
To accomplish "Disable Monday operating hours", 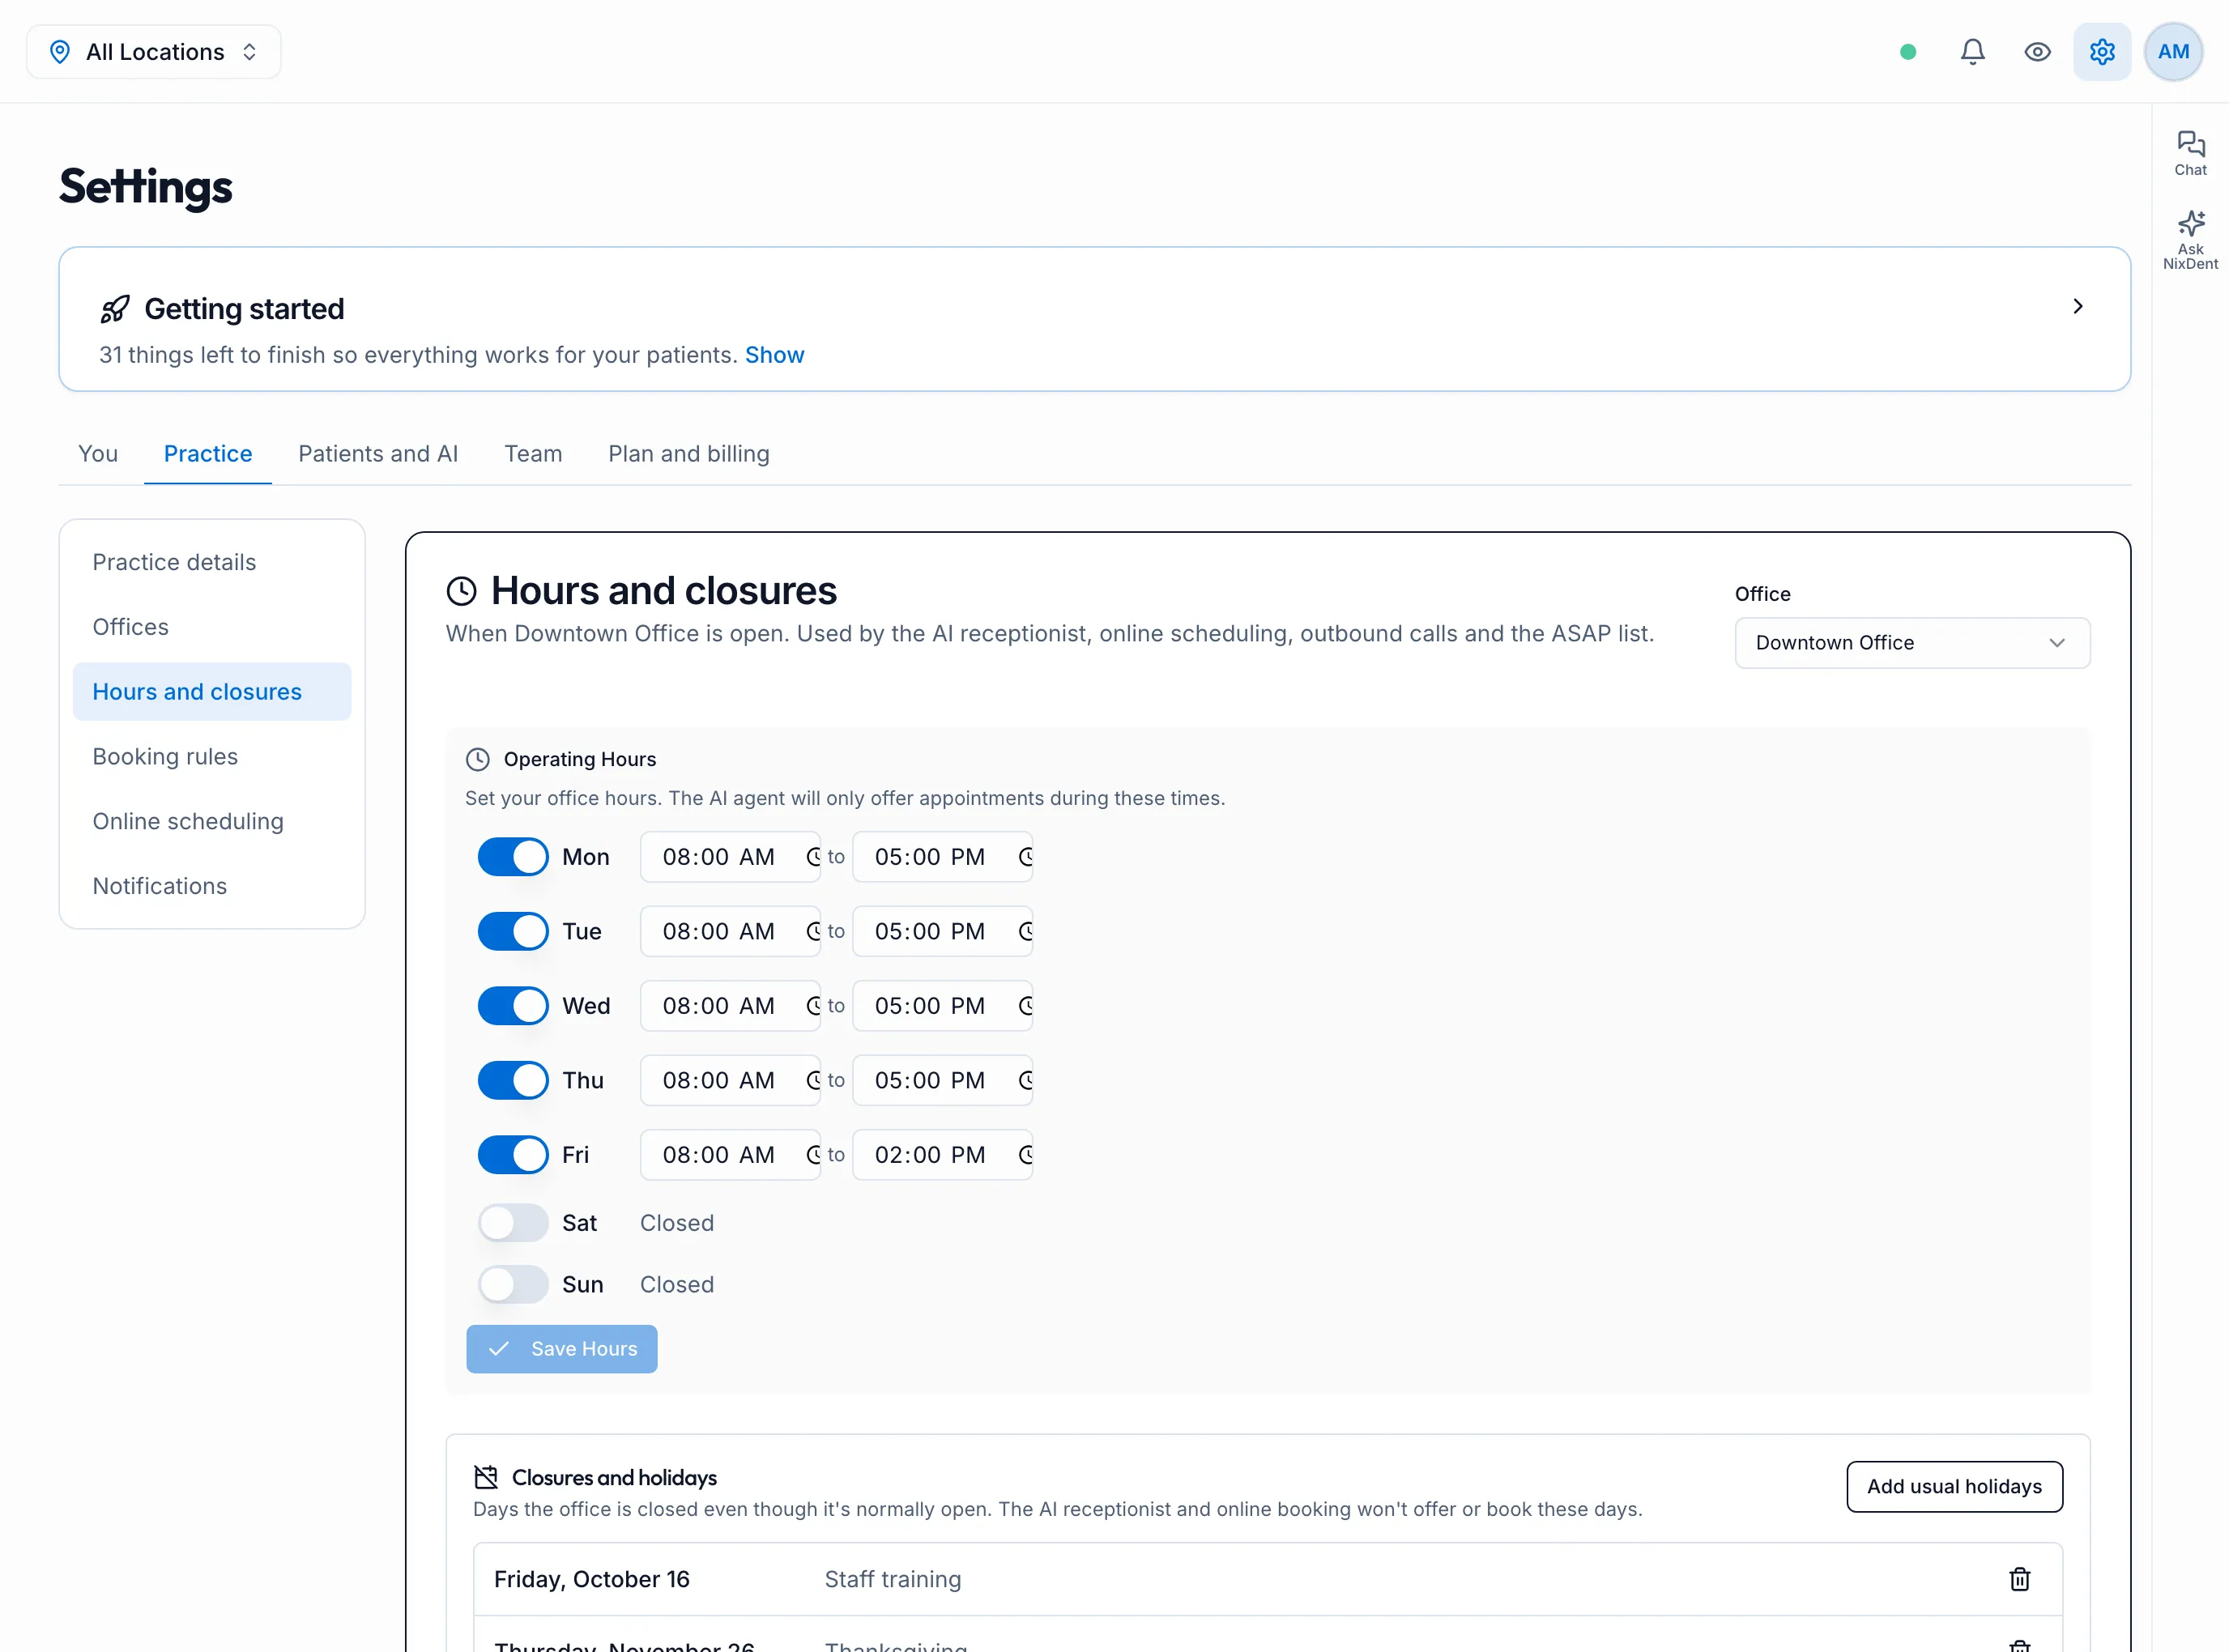I will pos(513,857).
